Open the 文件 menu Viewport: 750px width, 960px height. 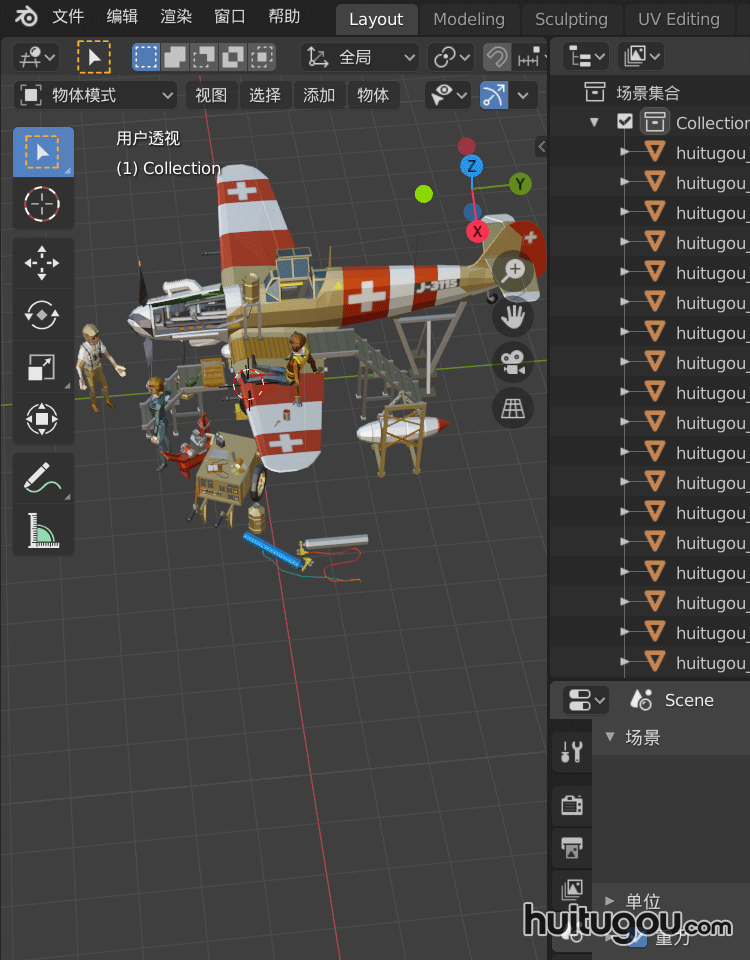[x=68, y=17]
